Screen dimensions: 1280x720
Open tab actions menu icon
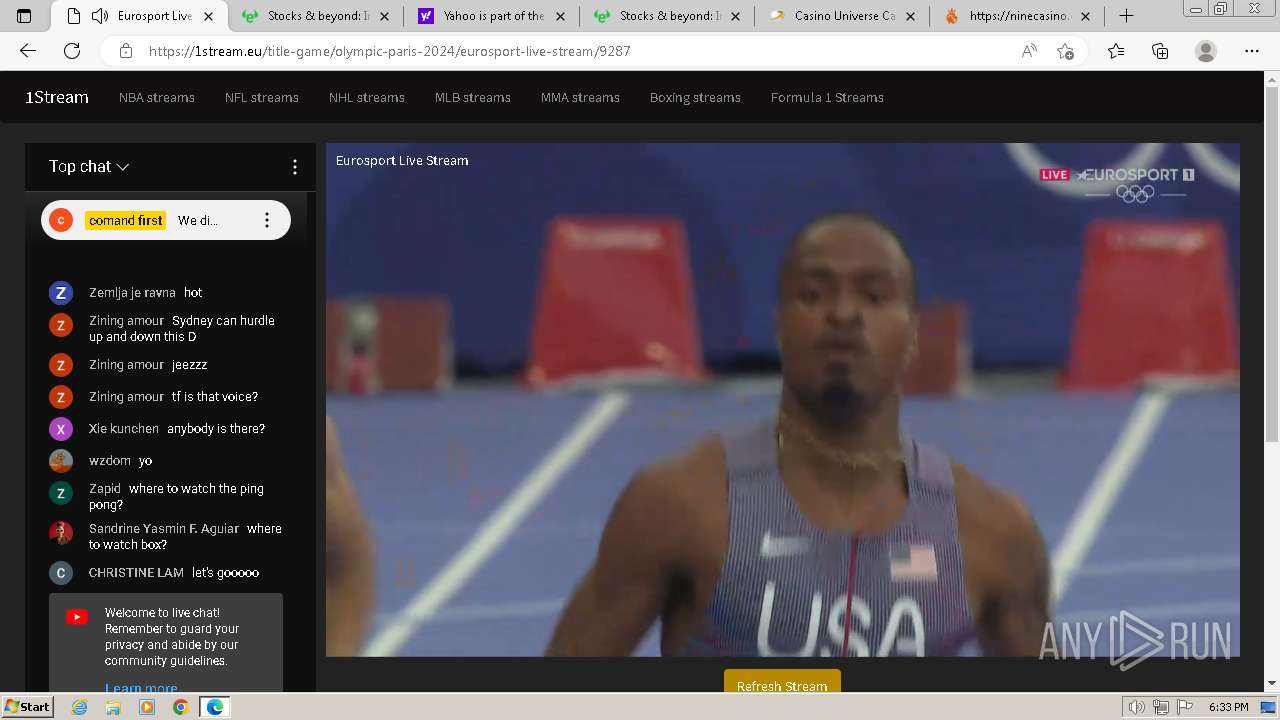click(24, 16)
